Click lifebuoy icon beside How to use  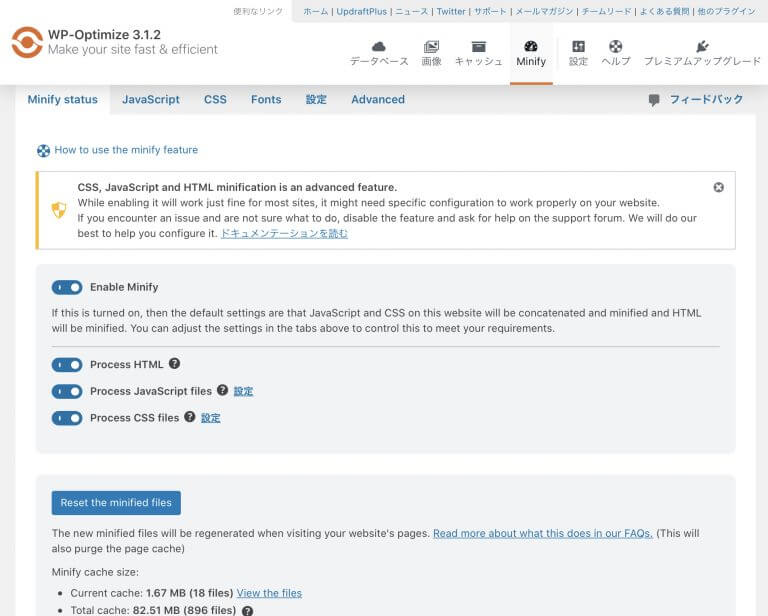44,151
